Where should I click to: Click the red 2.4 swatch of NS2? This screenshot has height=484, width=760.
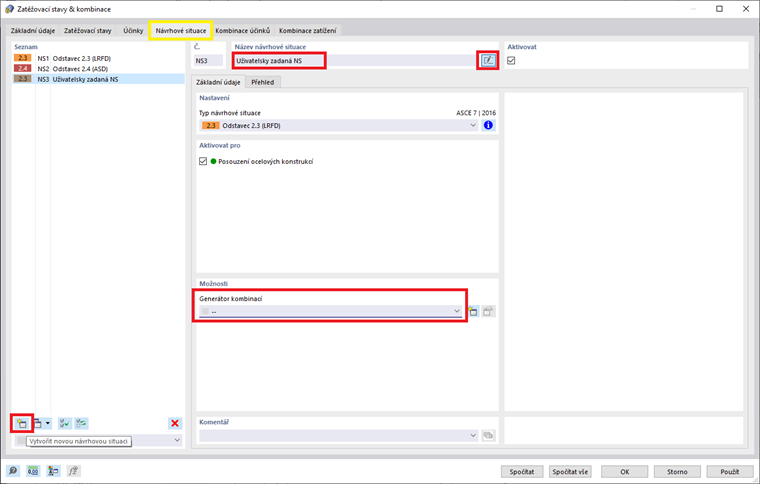23,68
